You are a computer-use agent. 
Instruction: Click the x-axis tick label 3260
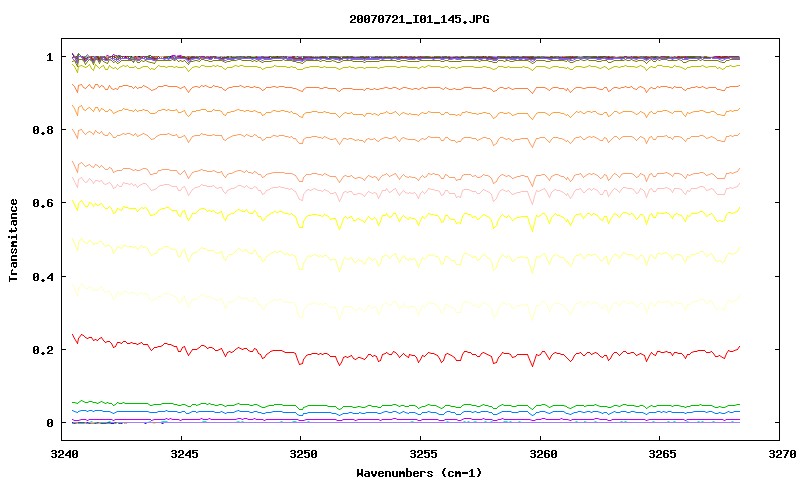[543, 454]
